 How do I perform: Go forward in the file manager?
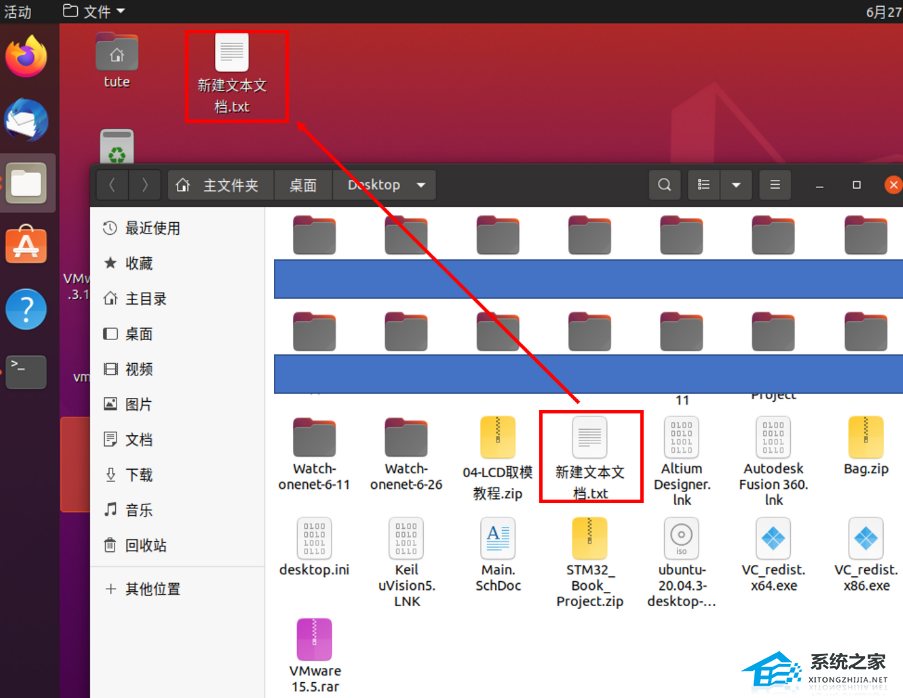pos(145,185)
